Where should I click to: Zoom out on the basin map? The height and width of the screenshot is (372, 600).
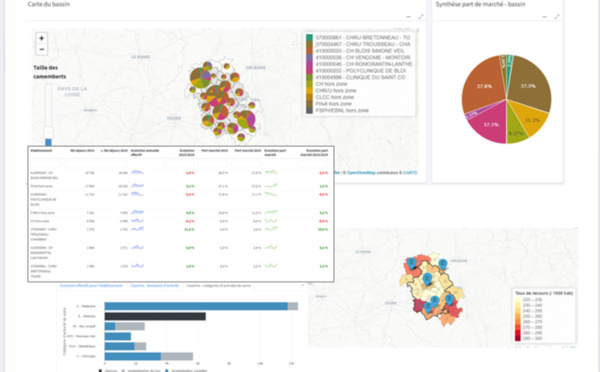42,49
